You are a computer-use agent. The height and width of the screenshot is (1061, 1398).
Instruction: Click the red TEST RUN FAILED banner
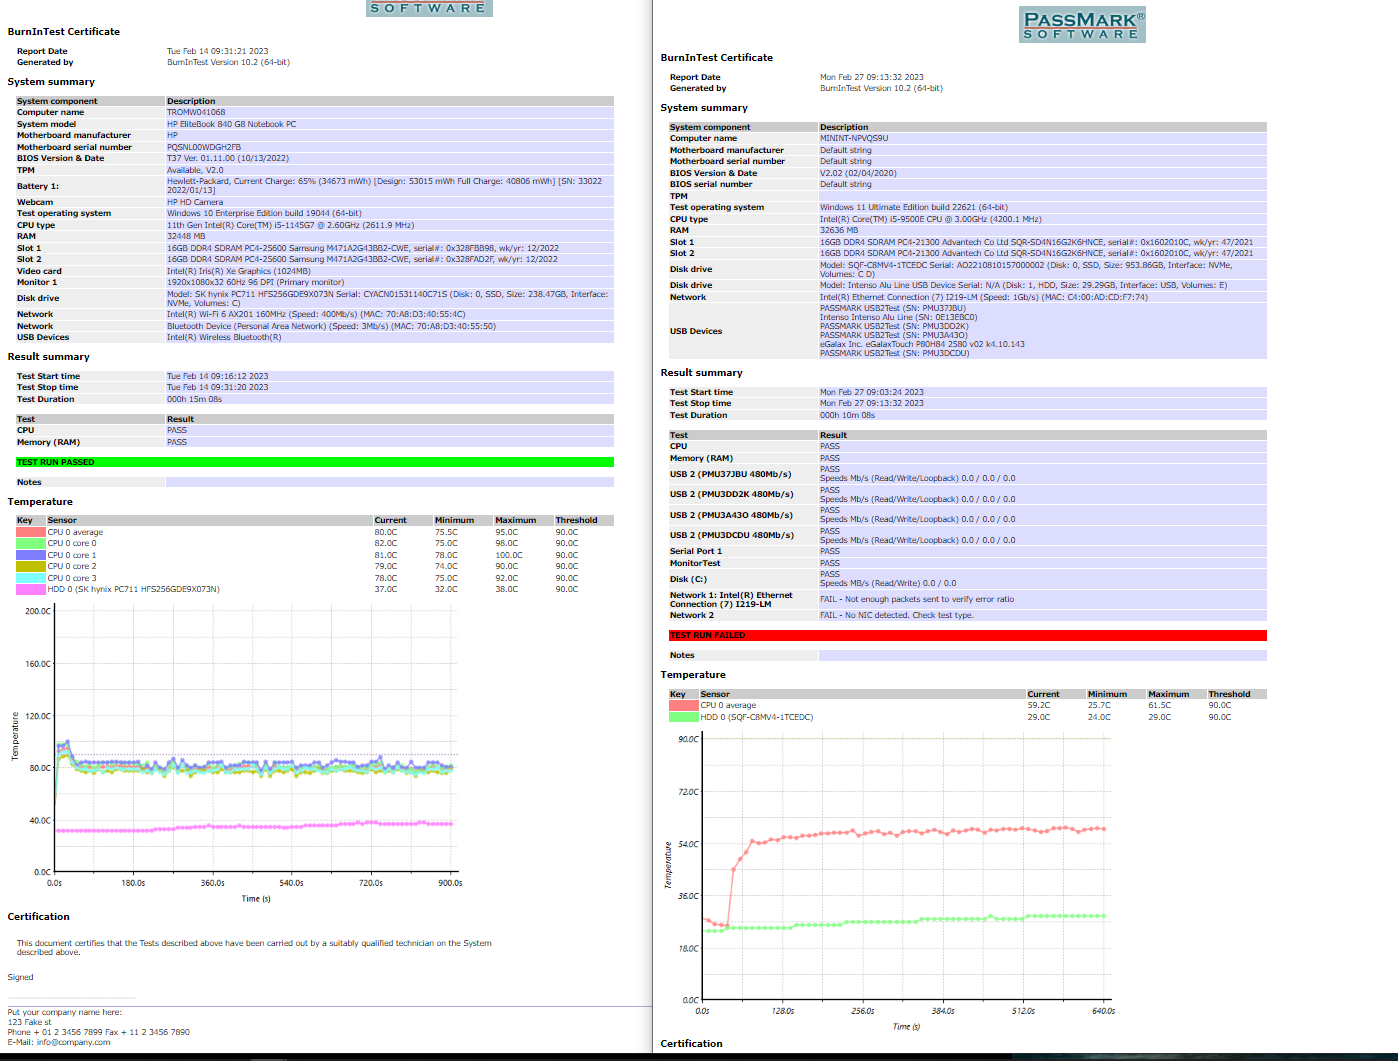(x=967, y=635)
